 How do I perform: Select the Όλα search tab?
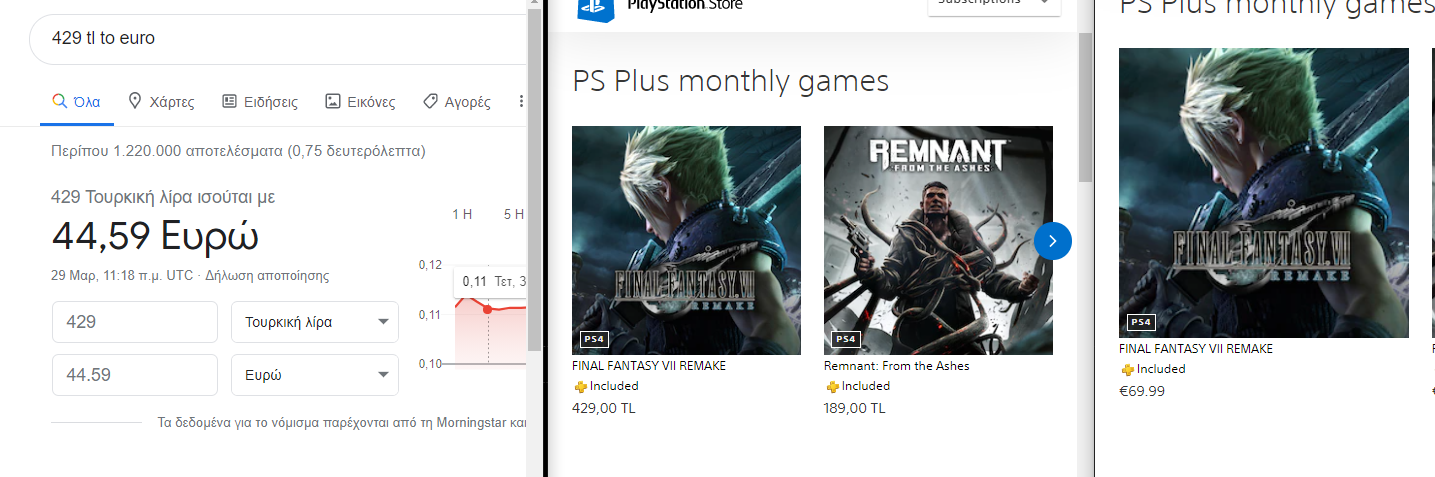(x=76, y=102)
